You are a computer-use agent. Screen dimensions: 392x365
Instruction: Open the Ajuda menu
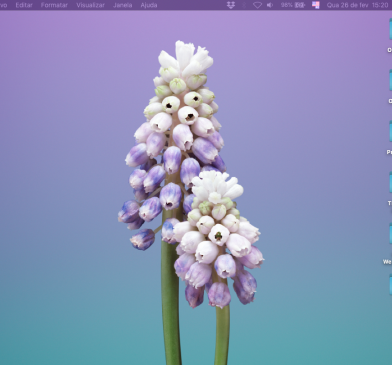[x=149, y=5]
